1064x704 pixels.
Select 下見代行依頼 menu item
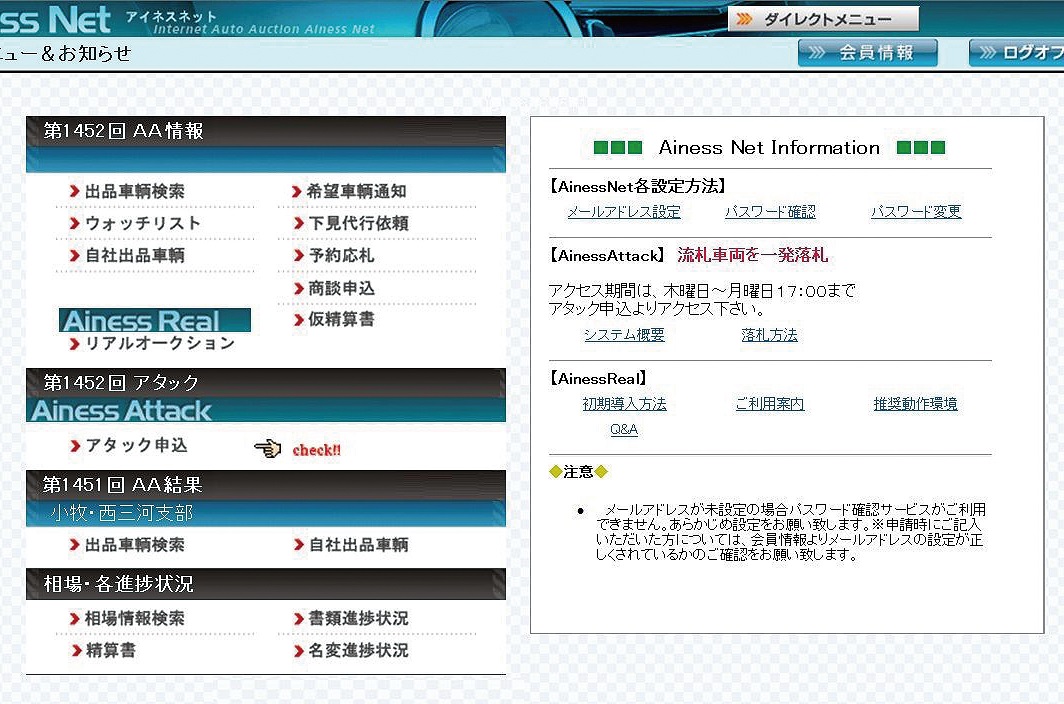coord(351,223)
